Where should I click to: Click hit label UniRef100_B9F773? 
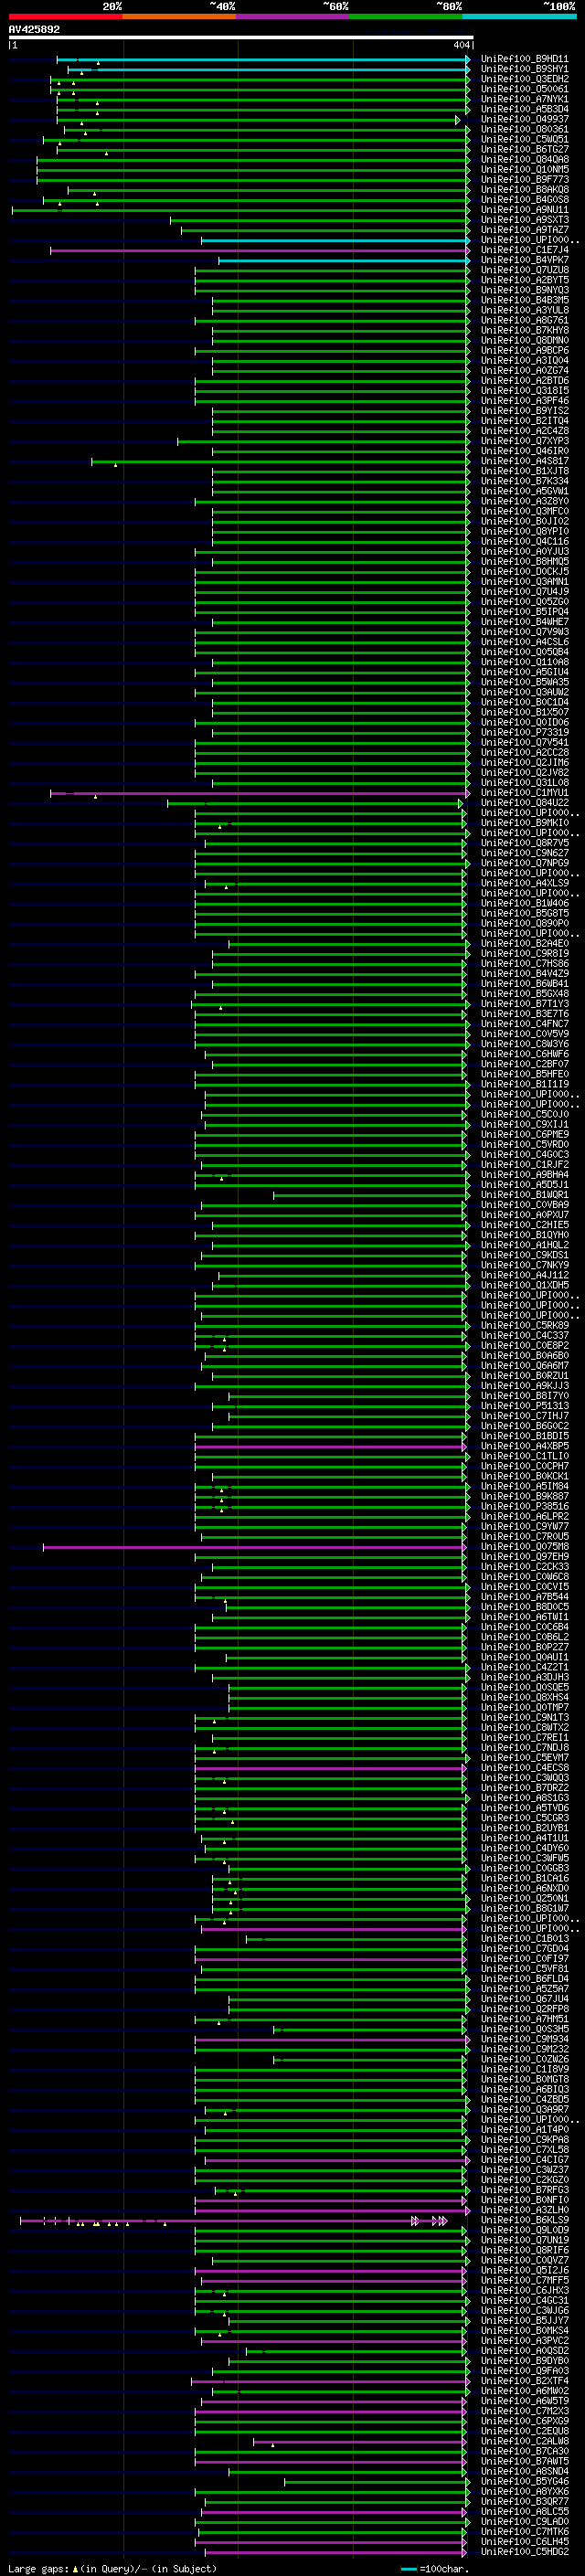click(525, 180)
